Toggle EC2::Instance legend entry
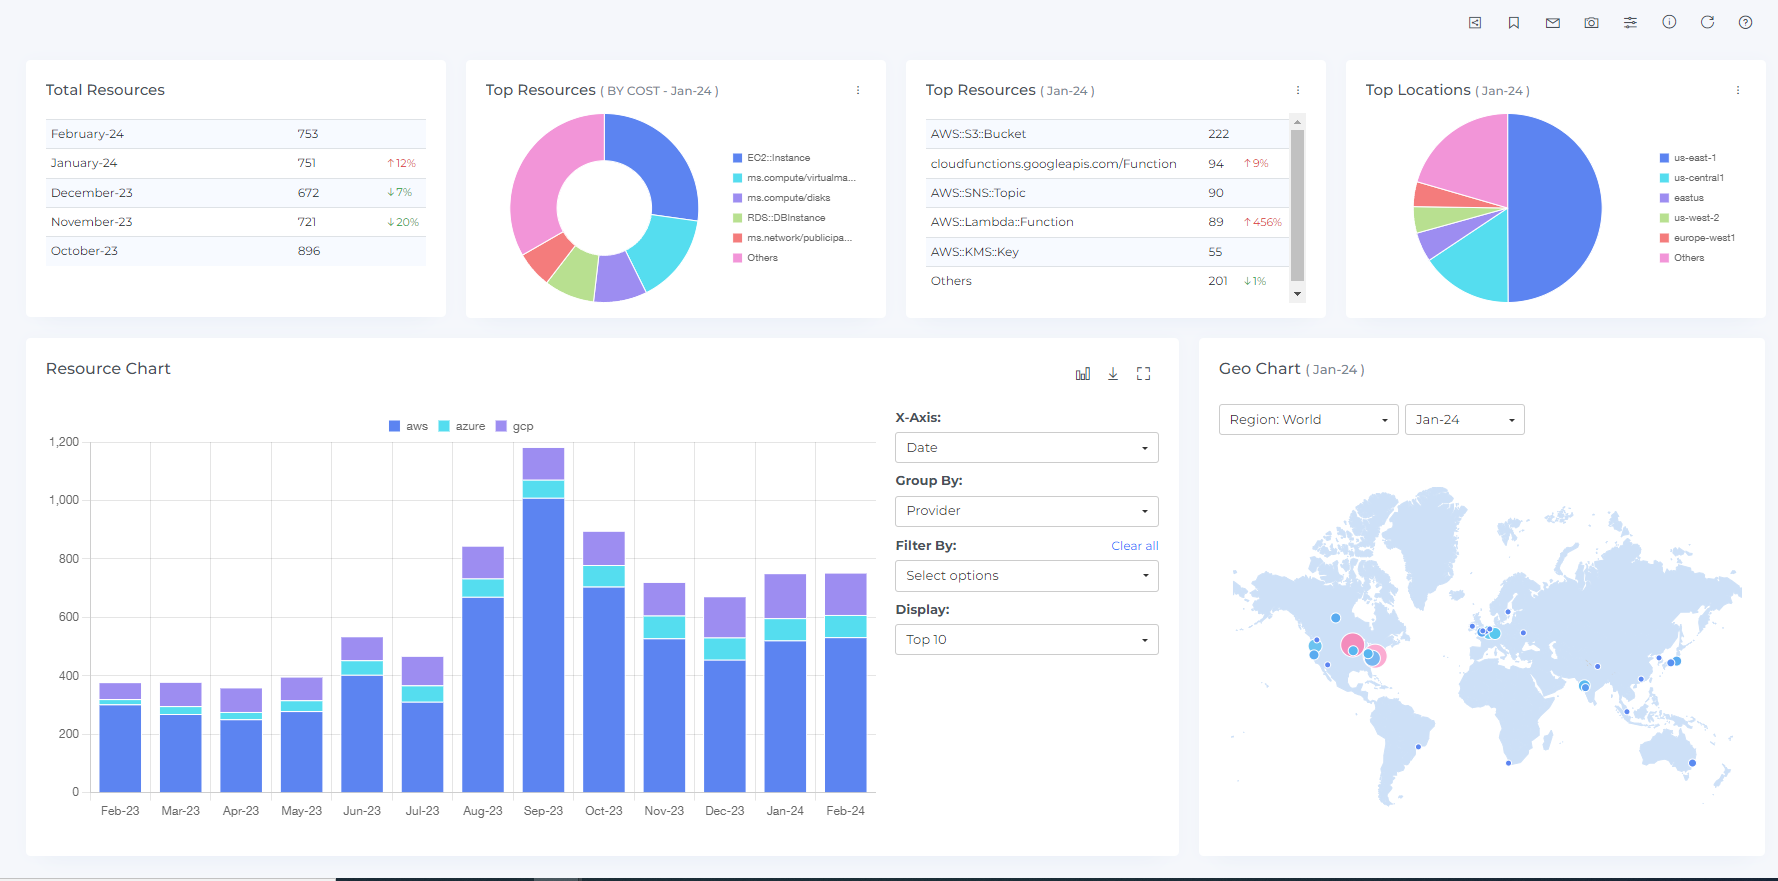Image resolution: width=1778 pixels, height=881 pixels. pos(772,158)
